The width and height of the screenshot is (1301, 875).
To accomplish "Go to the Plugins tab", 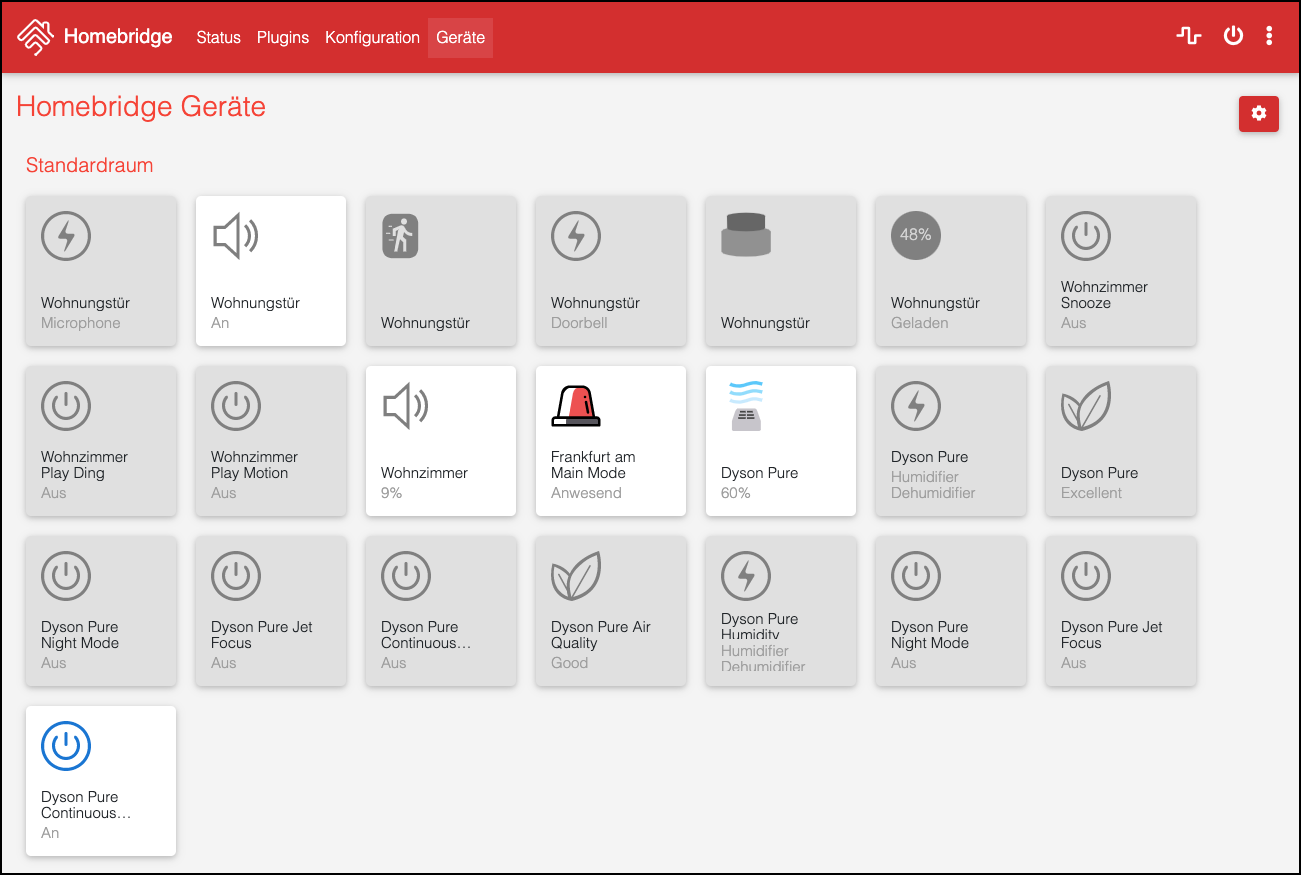I will tap(283, 38).
